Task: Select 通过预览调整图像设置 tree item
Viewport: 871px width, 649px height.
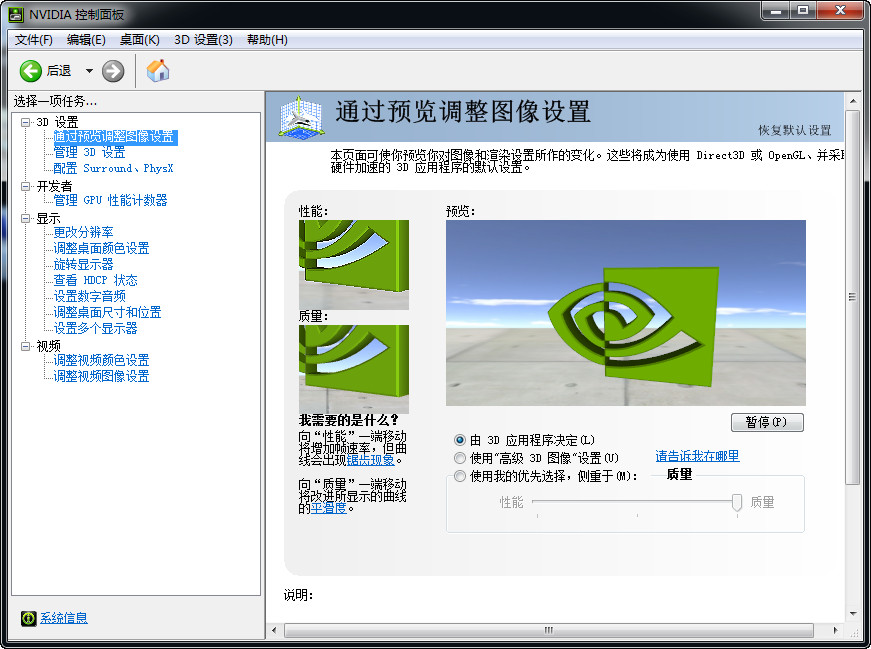Action: tap(115, 137)
